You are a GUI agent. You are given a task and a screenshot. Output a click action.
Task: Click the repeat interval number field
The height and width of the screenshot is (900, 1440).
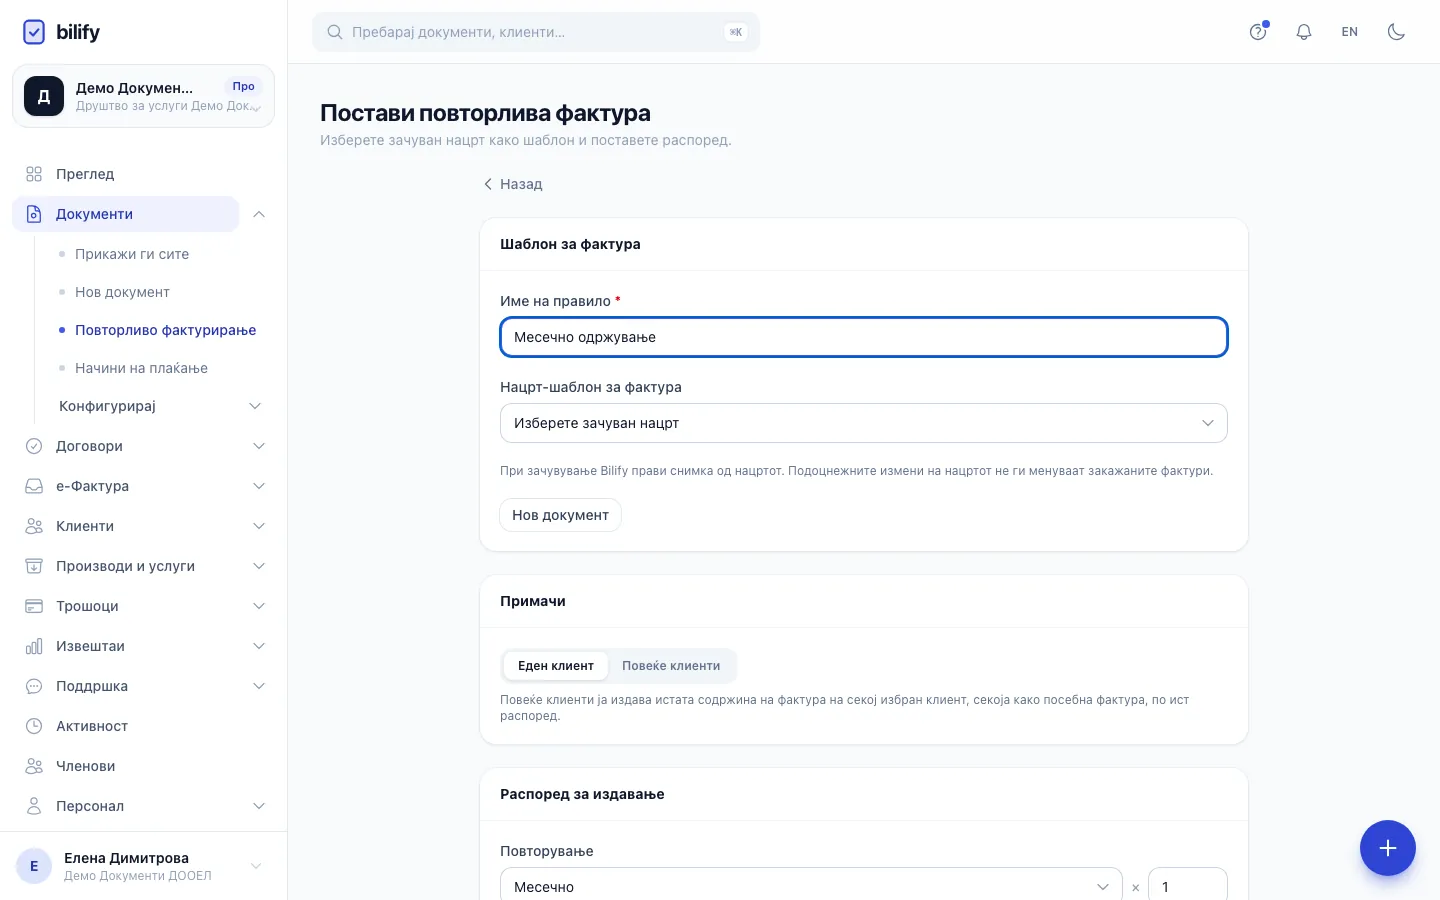coord(1188,887)
